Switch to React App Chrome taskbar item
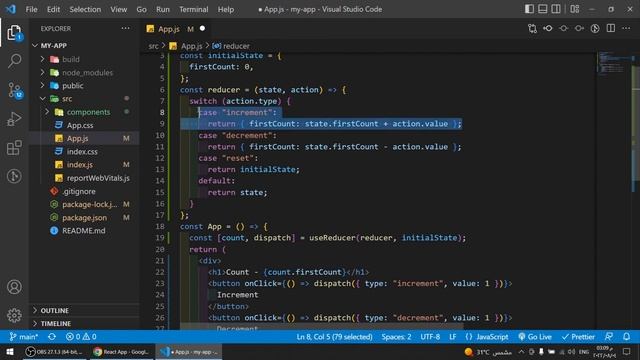Viewport: 640px width, 360px height. click(x=121, y=351)
